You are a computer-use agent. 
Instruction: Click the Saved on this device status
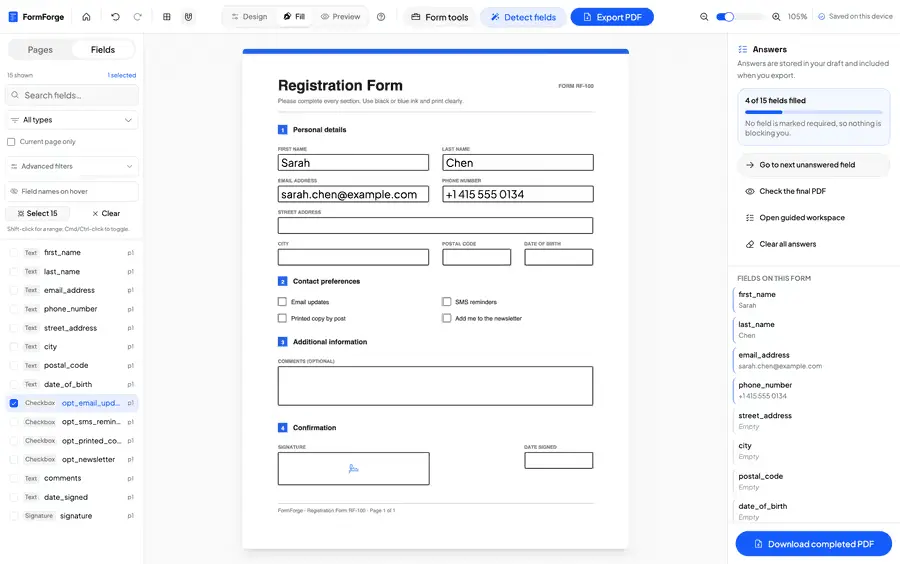tap(855, 17)
